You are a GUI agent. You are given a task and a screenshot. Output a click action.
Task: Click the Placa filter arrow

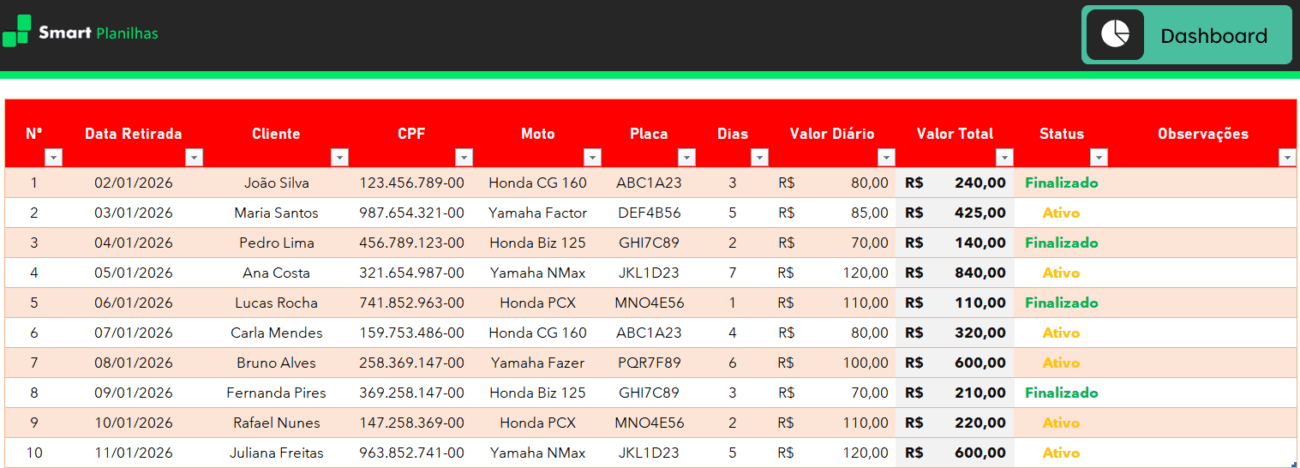(x=686, y=157)
